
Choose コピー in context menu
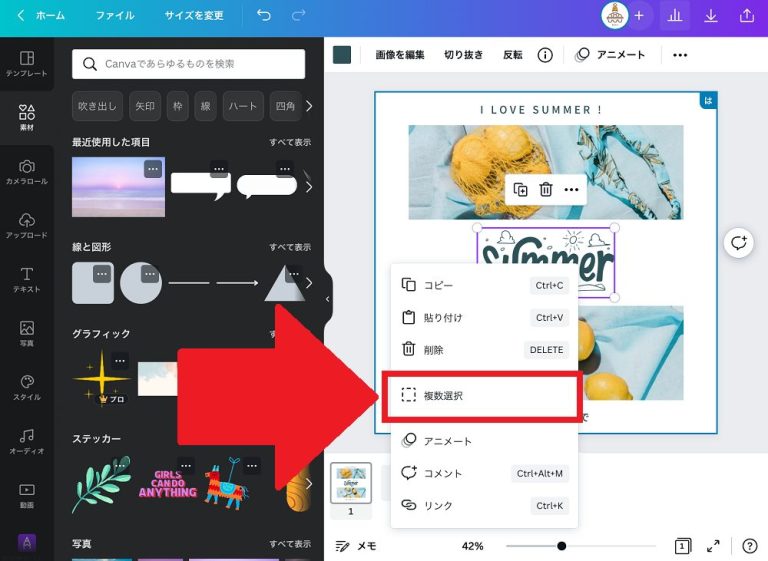point(438,285)
